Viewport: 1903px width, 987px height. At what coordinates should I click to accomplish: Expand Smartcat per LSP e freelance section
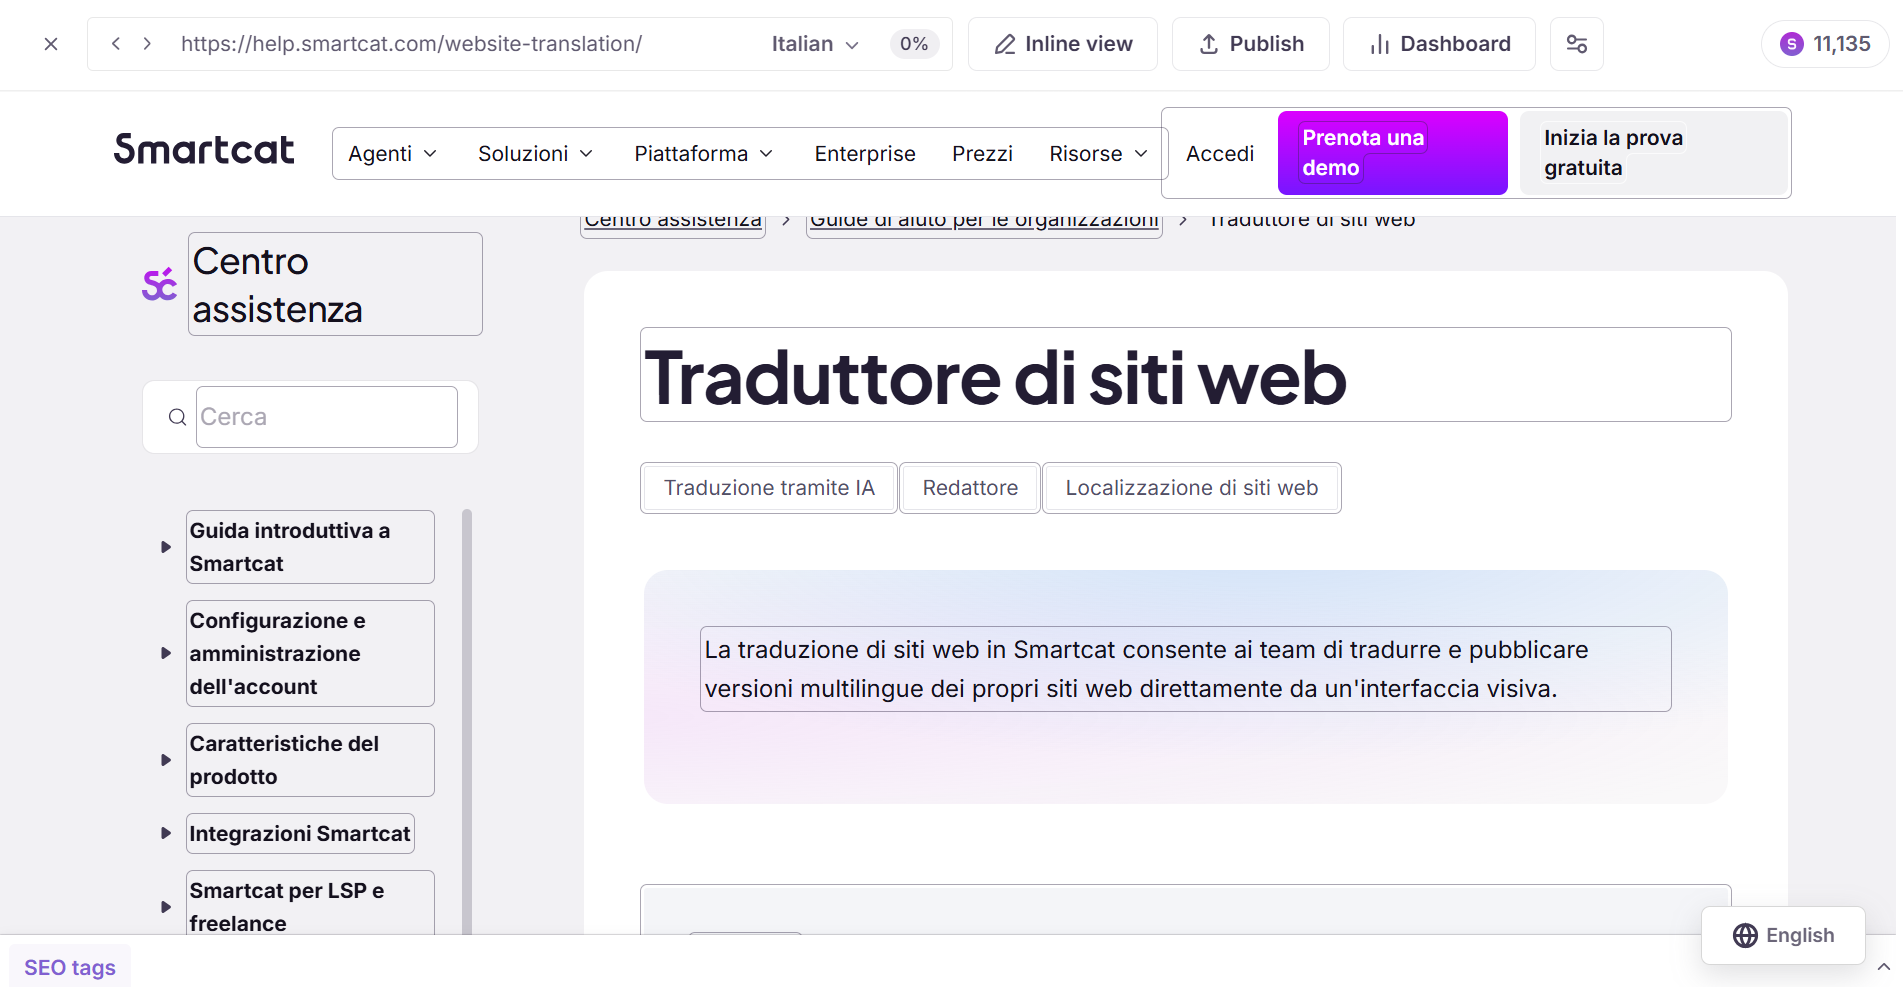click(x=166, y=907)
